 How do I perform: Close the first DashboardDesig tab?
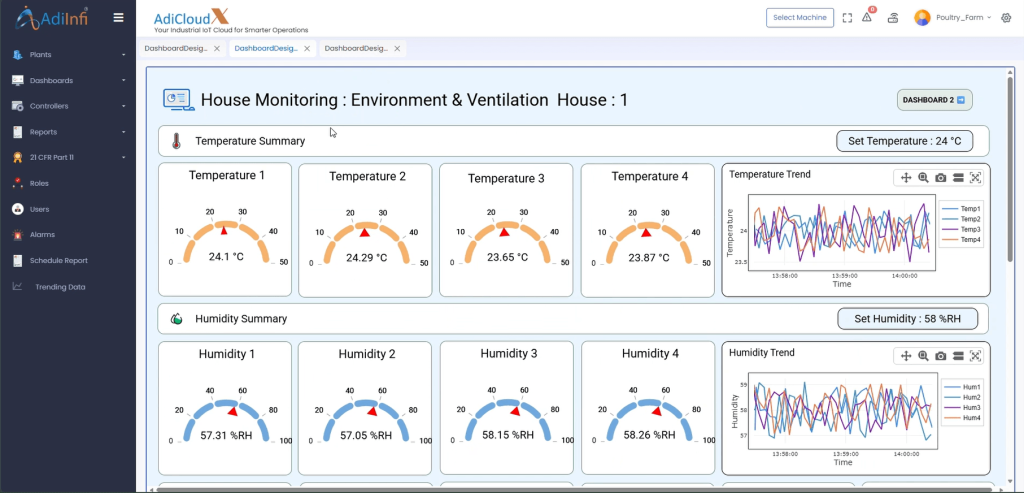point(217,49)
